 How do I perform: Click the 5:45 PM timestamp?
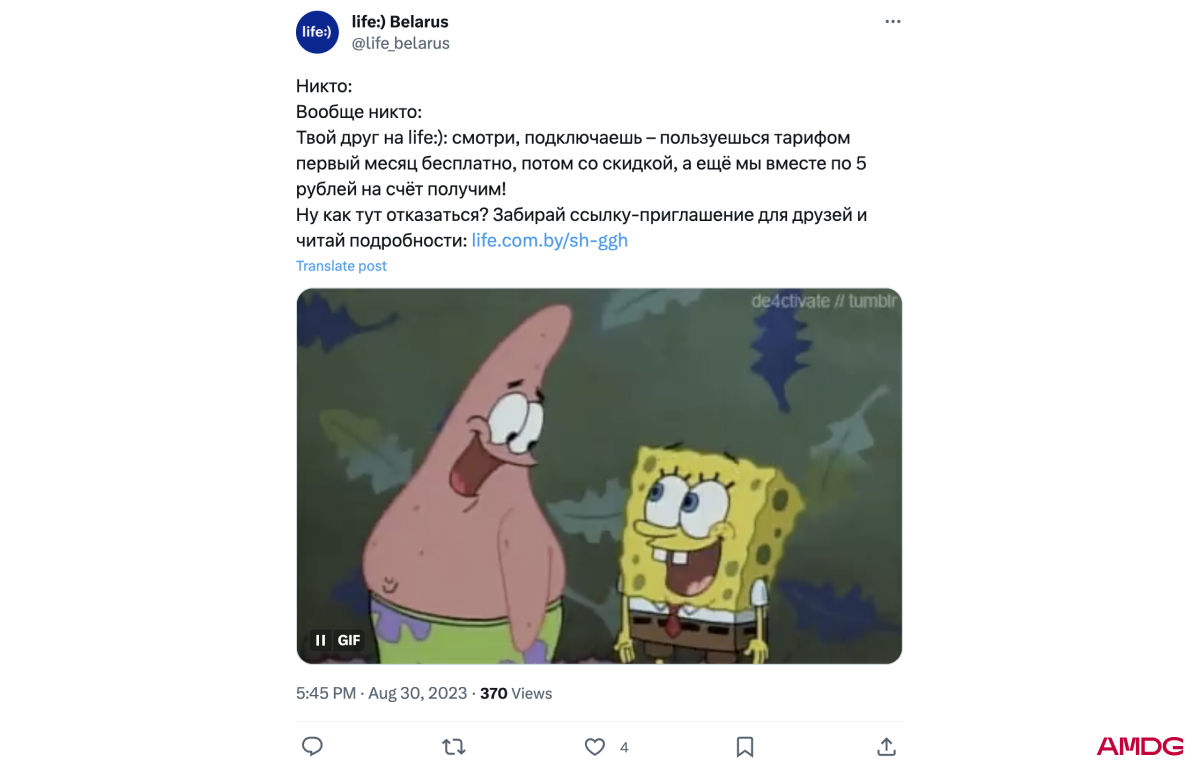326,693
